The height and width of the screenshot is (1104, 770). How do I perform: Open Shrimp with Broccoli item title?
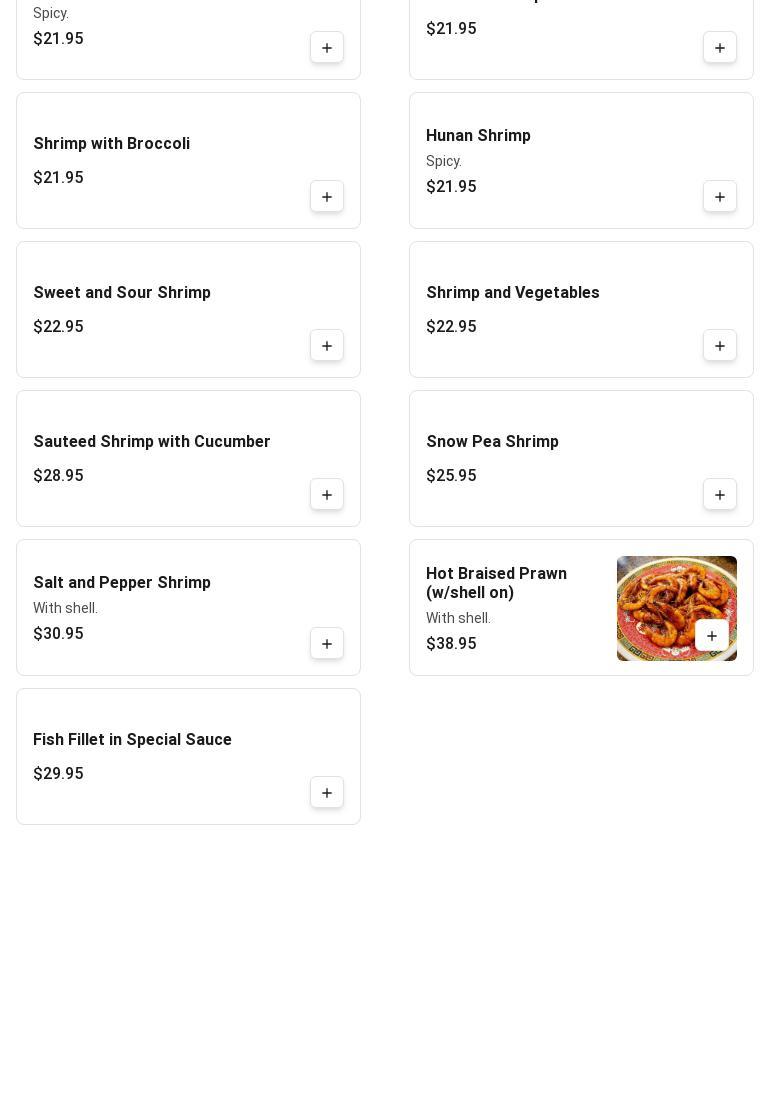click(x=111, y=144)
